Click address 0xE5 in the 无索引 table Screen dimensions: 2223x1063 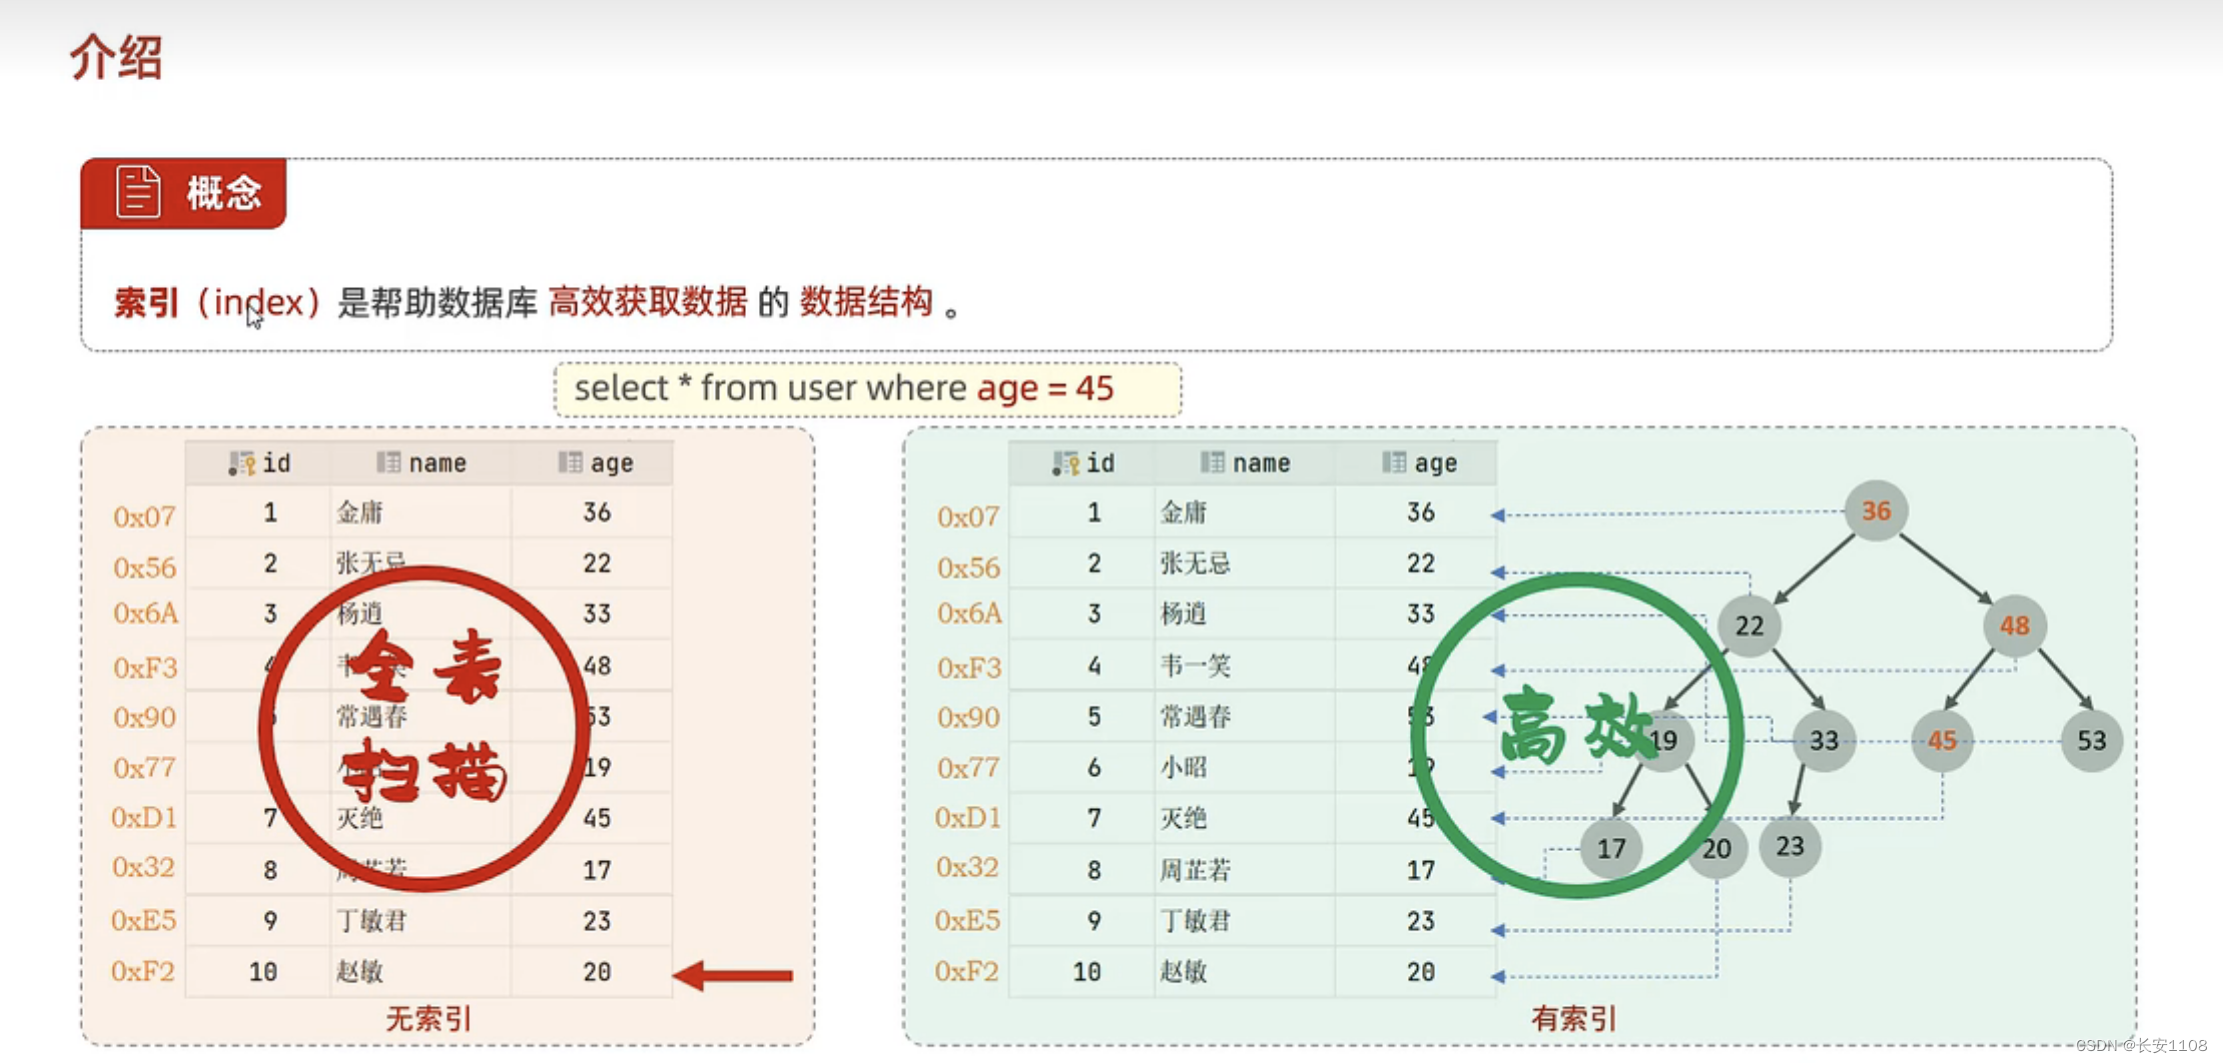click(143, 920)
